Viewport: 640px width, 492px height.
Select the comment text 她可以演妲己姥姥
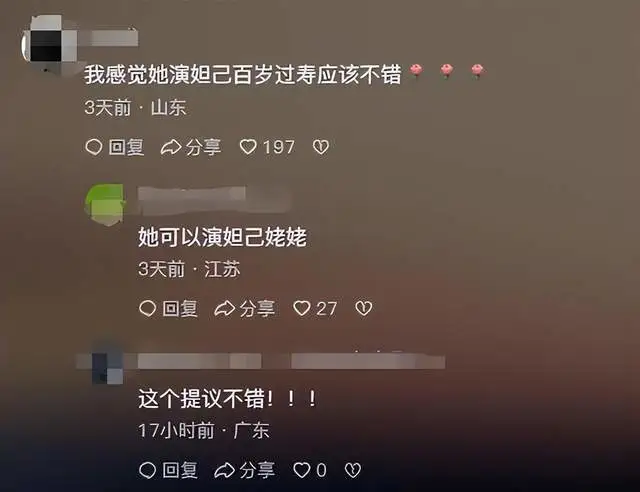tap(222, 237)
